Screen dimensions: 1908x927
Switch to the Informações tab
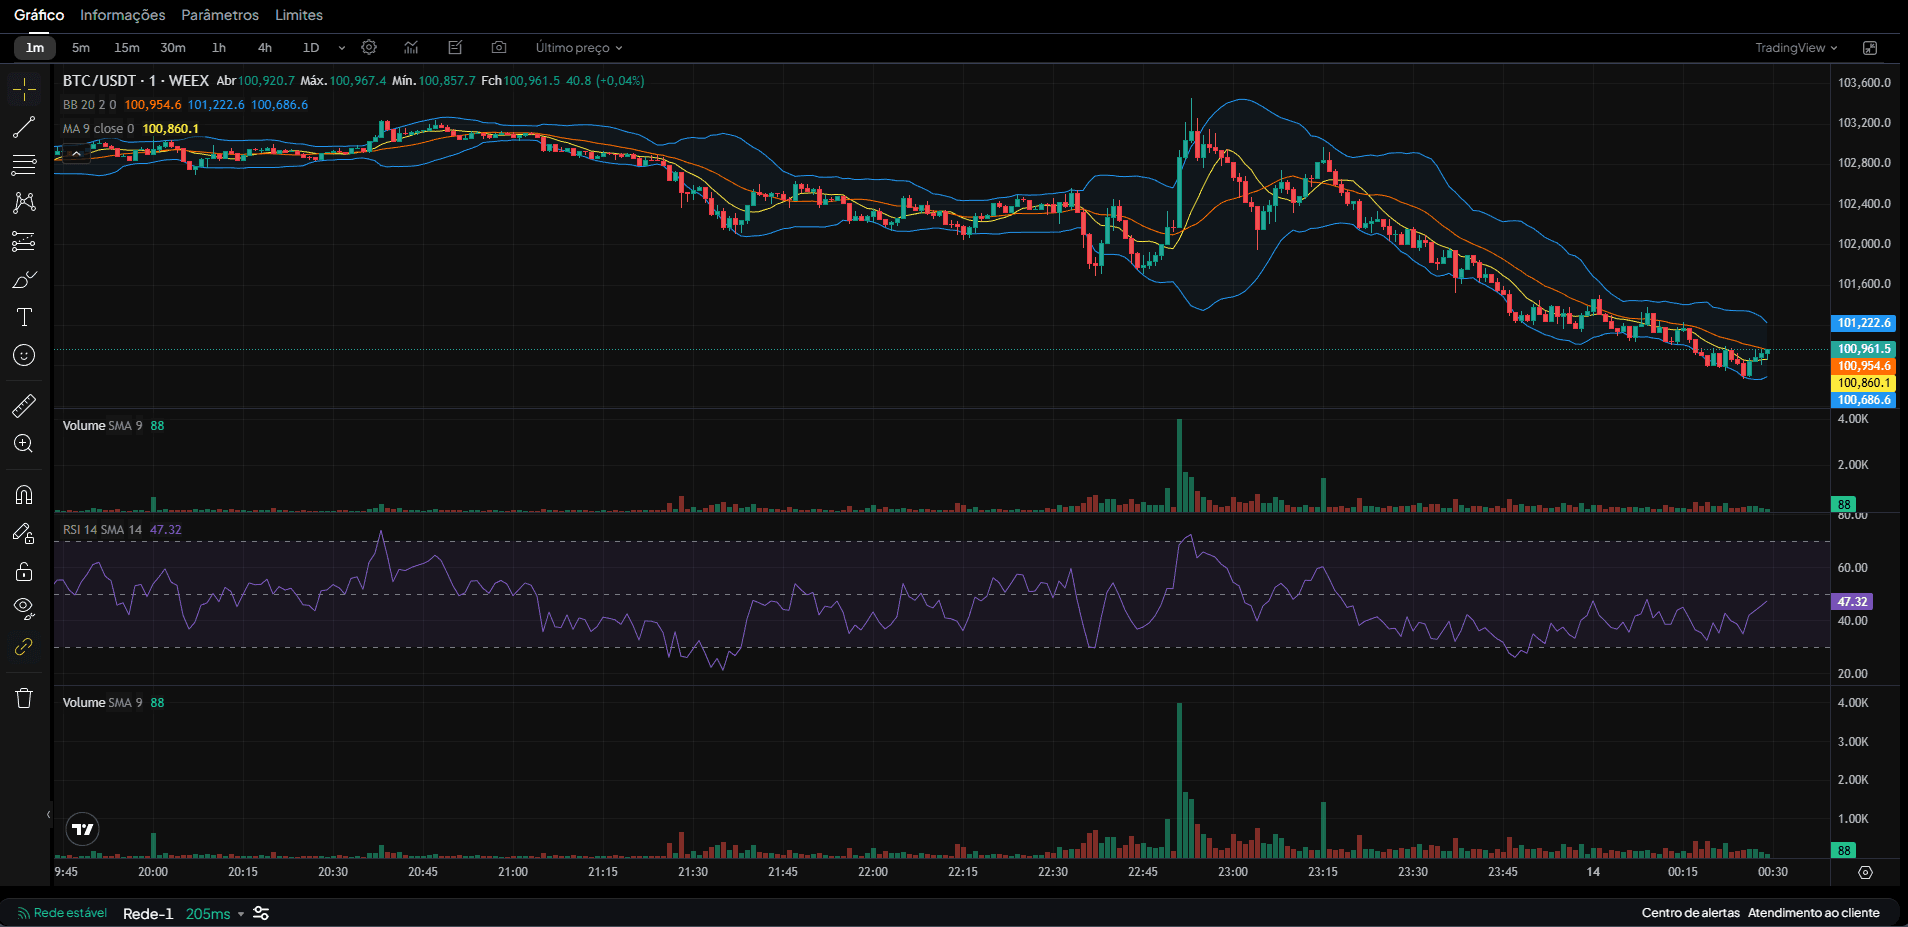pos(122,15)
